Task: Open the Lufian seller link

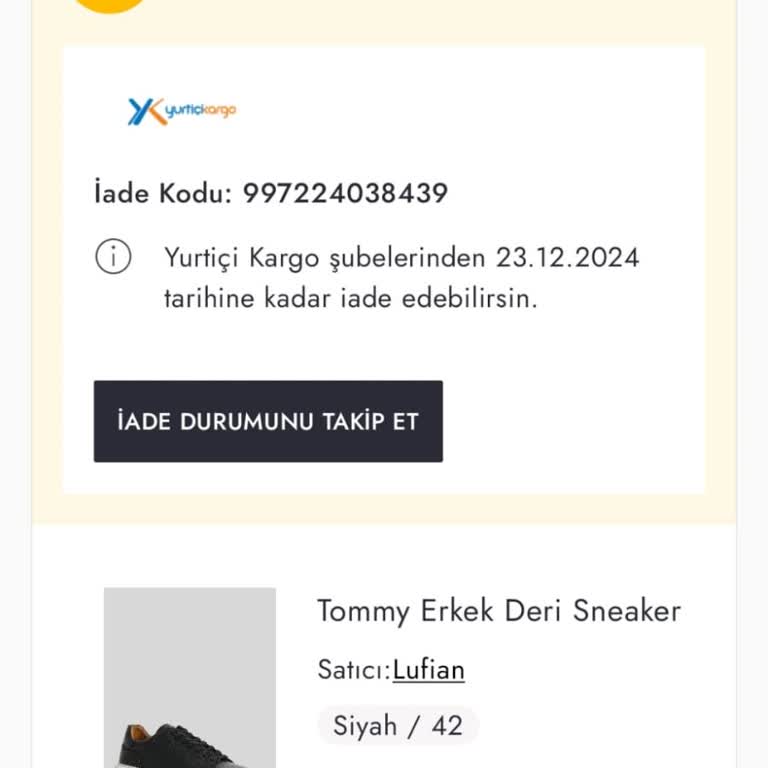Action: coord(428,669)
